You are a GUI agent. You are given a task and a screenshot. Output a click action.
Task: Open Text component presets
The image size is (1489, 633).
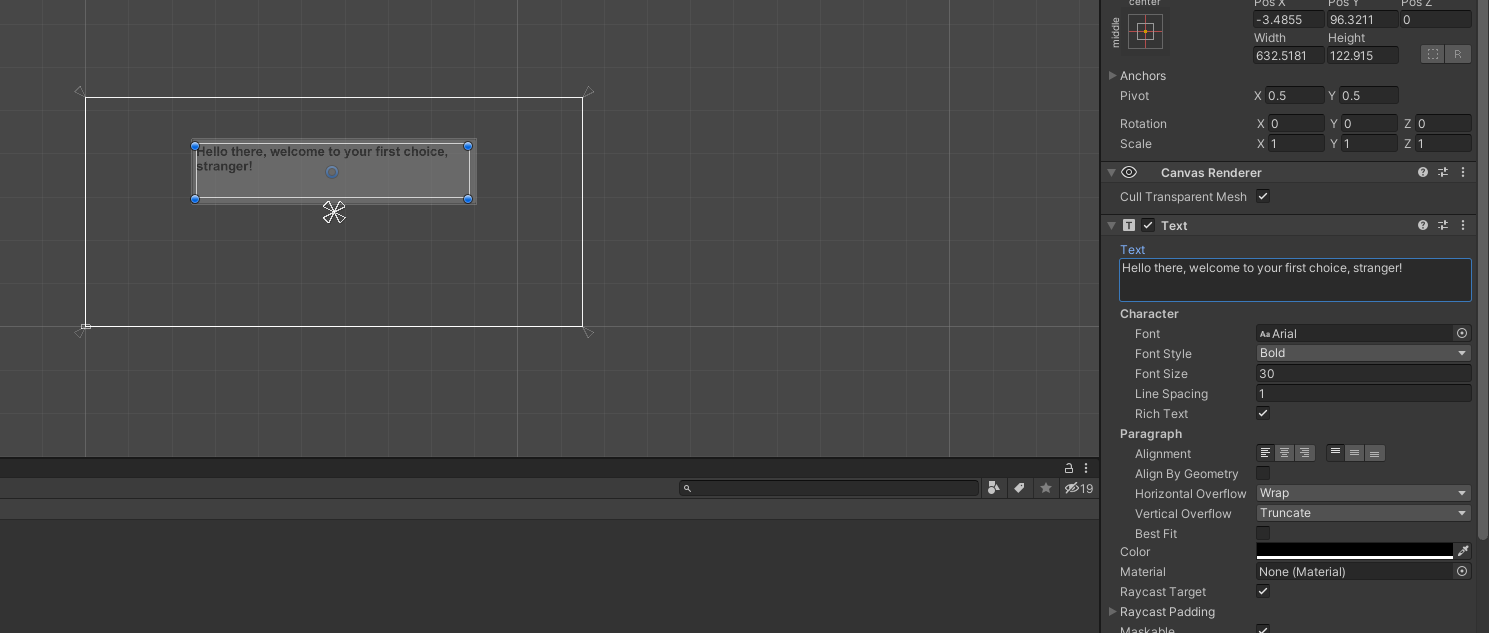click(x=1443, y=226)
